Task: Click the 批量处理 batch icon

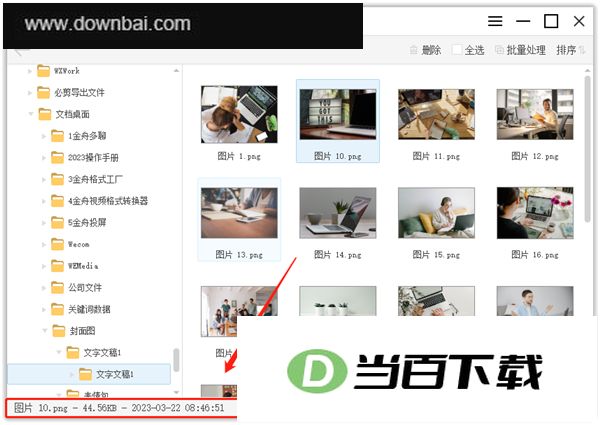Action: coord(499,50)
